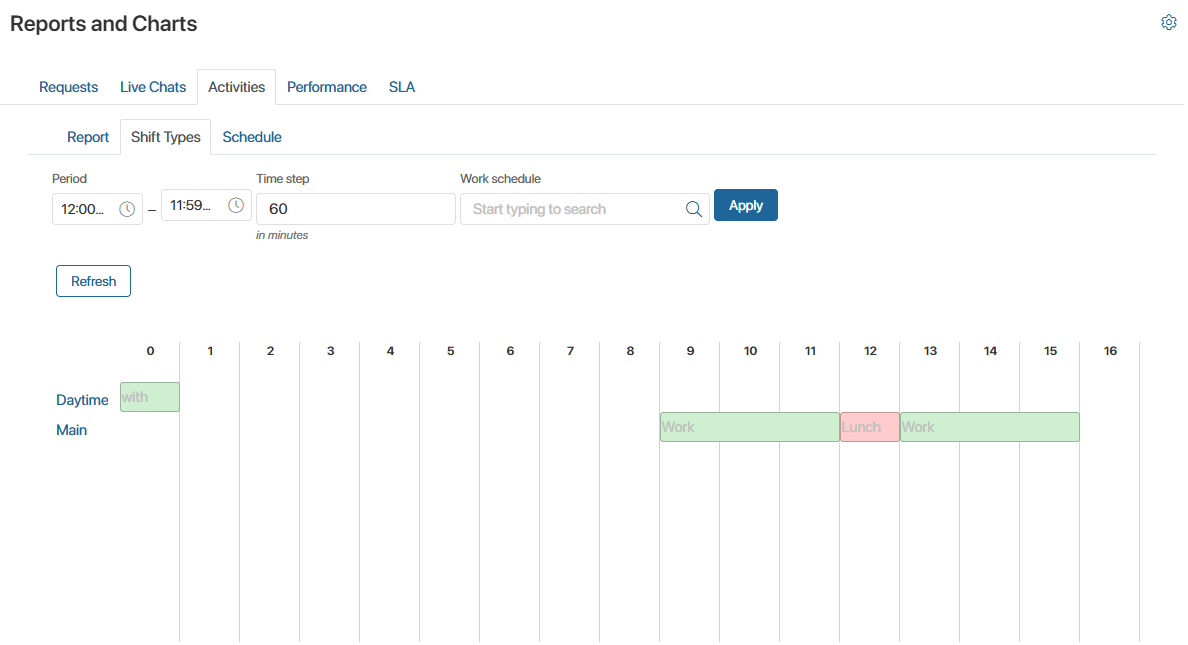Click the clock icon in period start field
This screenshot has width=1188, height=645.
(x=127, y=209)
